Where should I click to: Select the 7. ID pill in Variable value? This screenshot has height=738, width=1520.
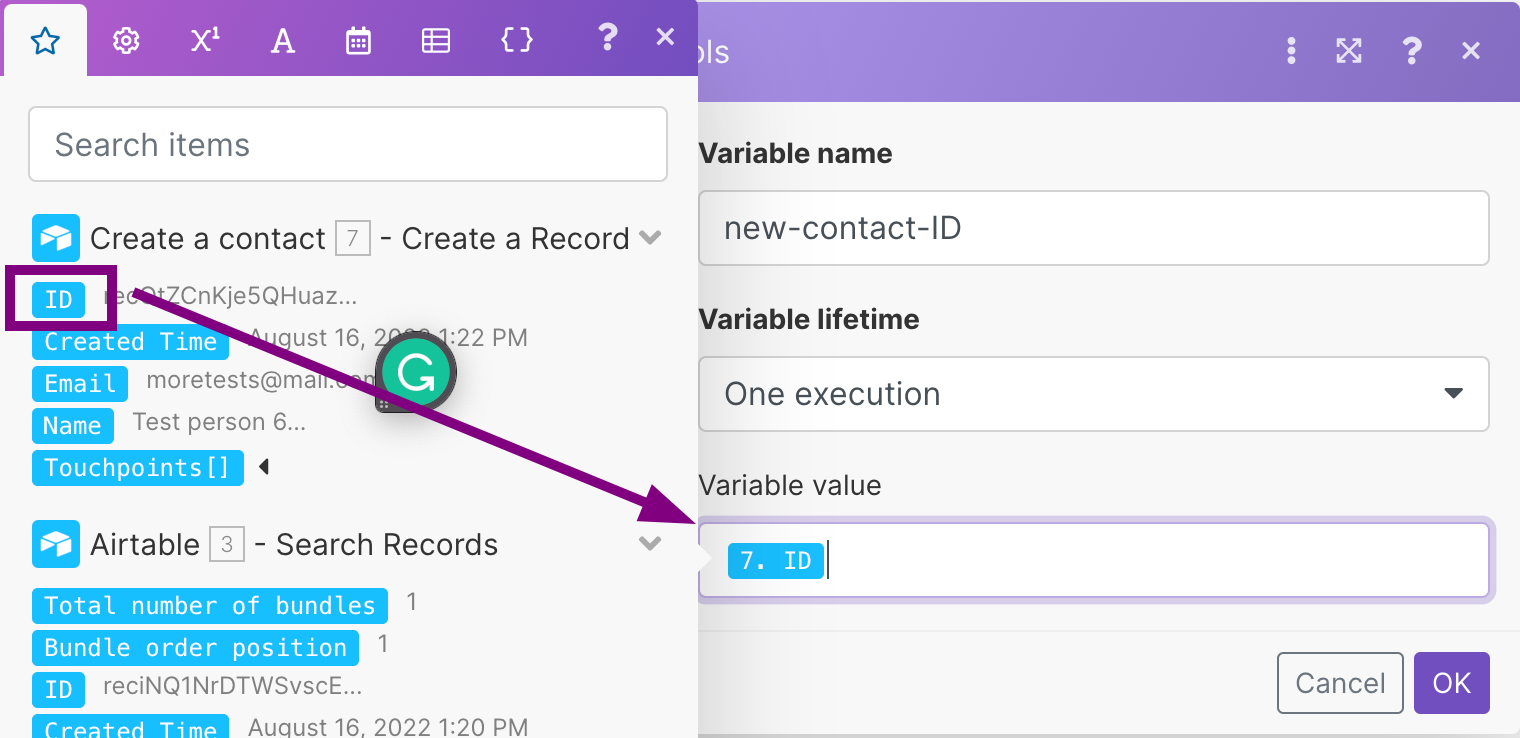pyautogui.click(x=776, y=561)
